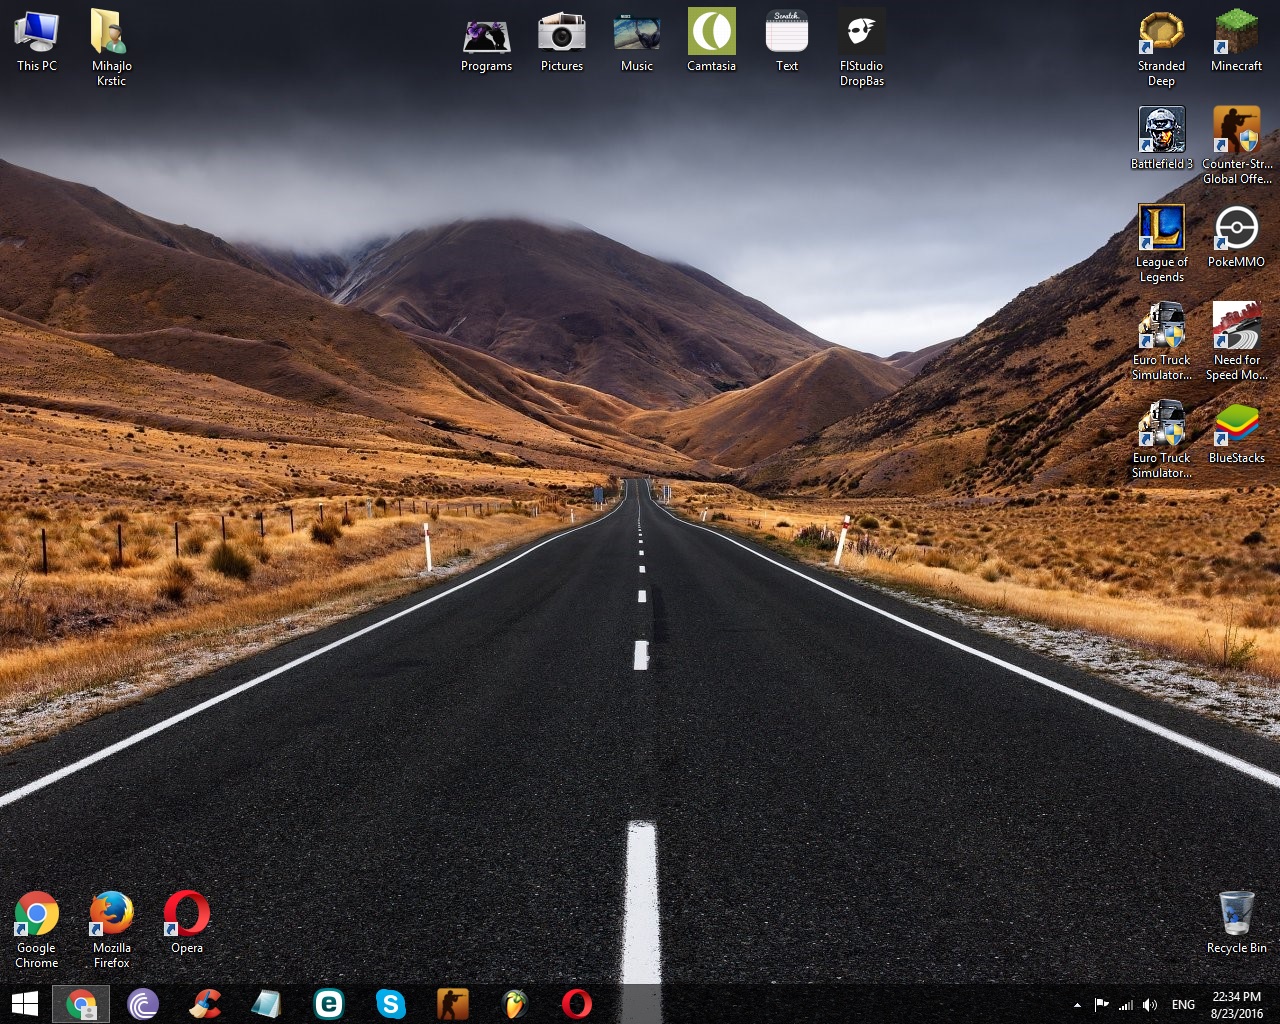This screenshot has height=1024, width=1280.
Task: Select the Mozilla Firefox desktop shortcut
Action: tap(112, 930)
